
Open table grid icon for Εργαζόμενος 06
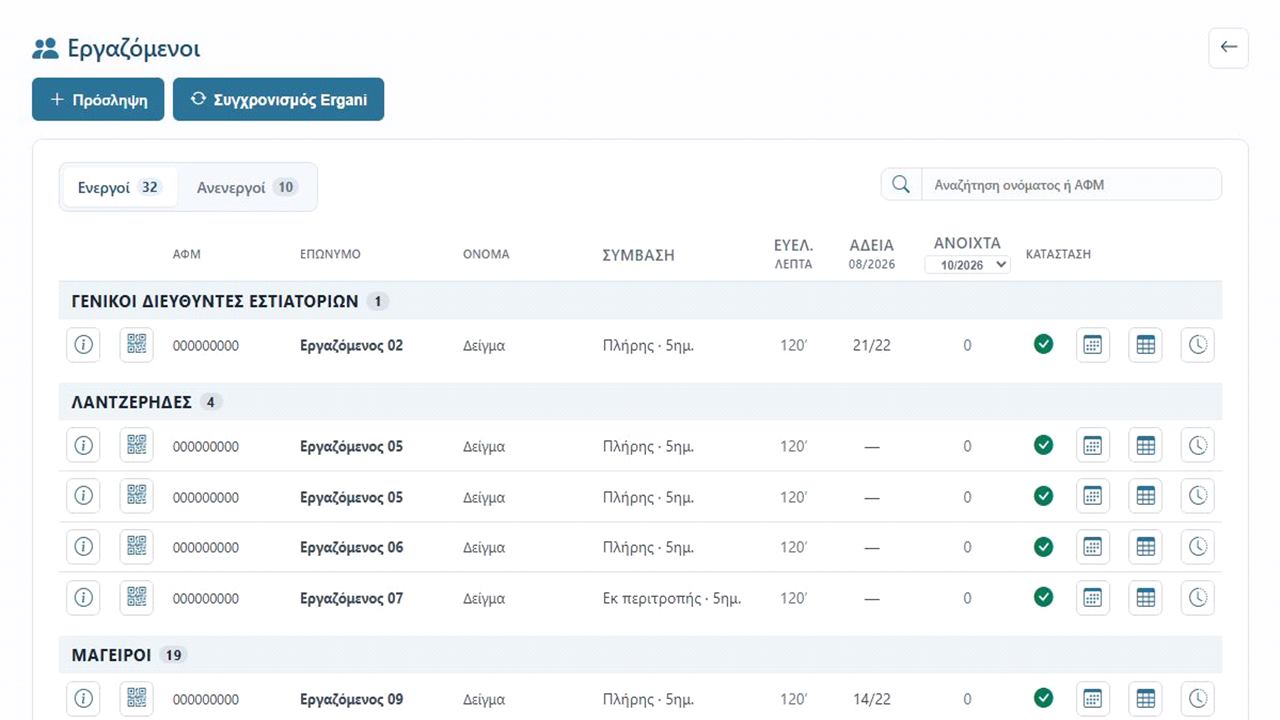(1146, 547)
